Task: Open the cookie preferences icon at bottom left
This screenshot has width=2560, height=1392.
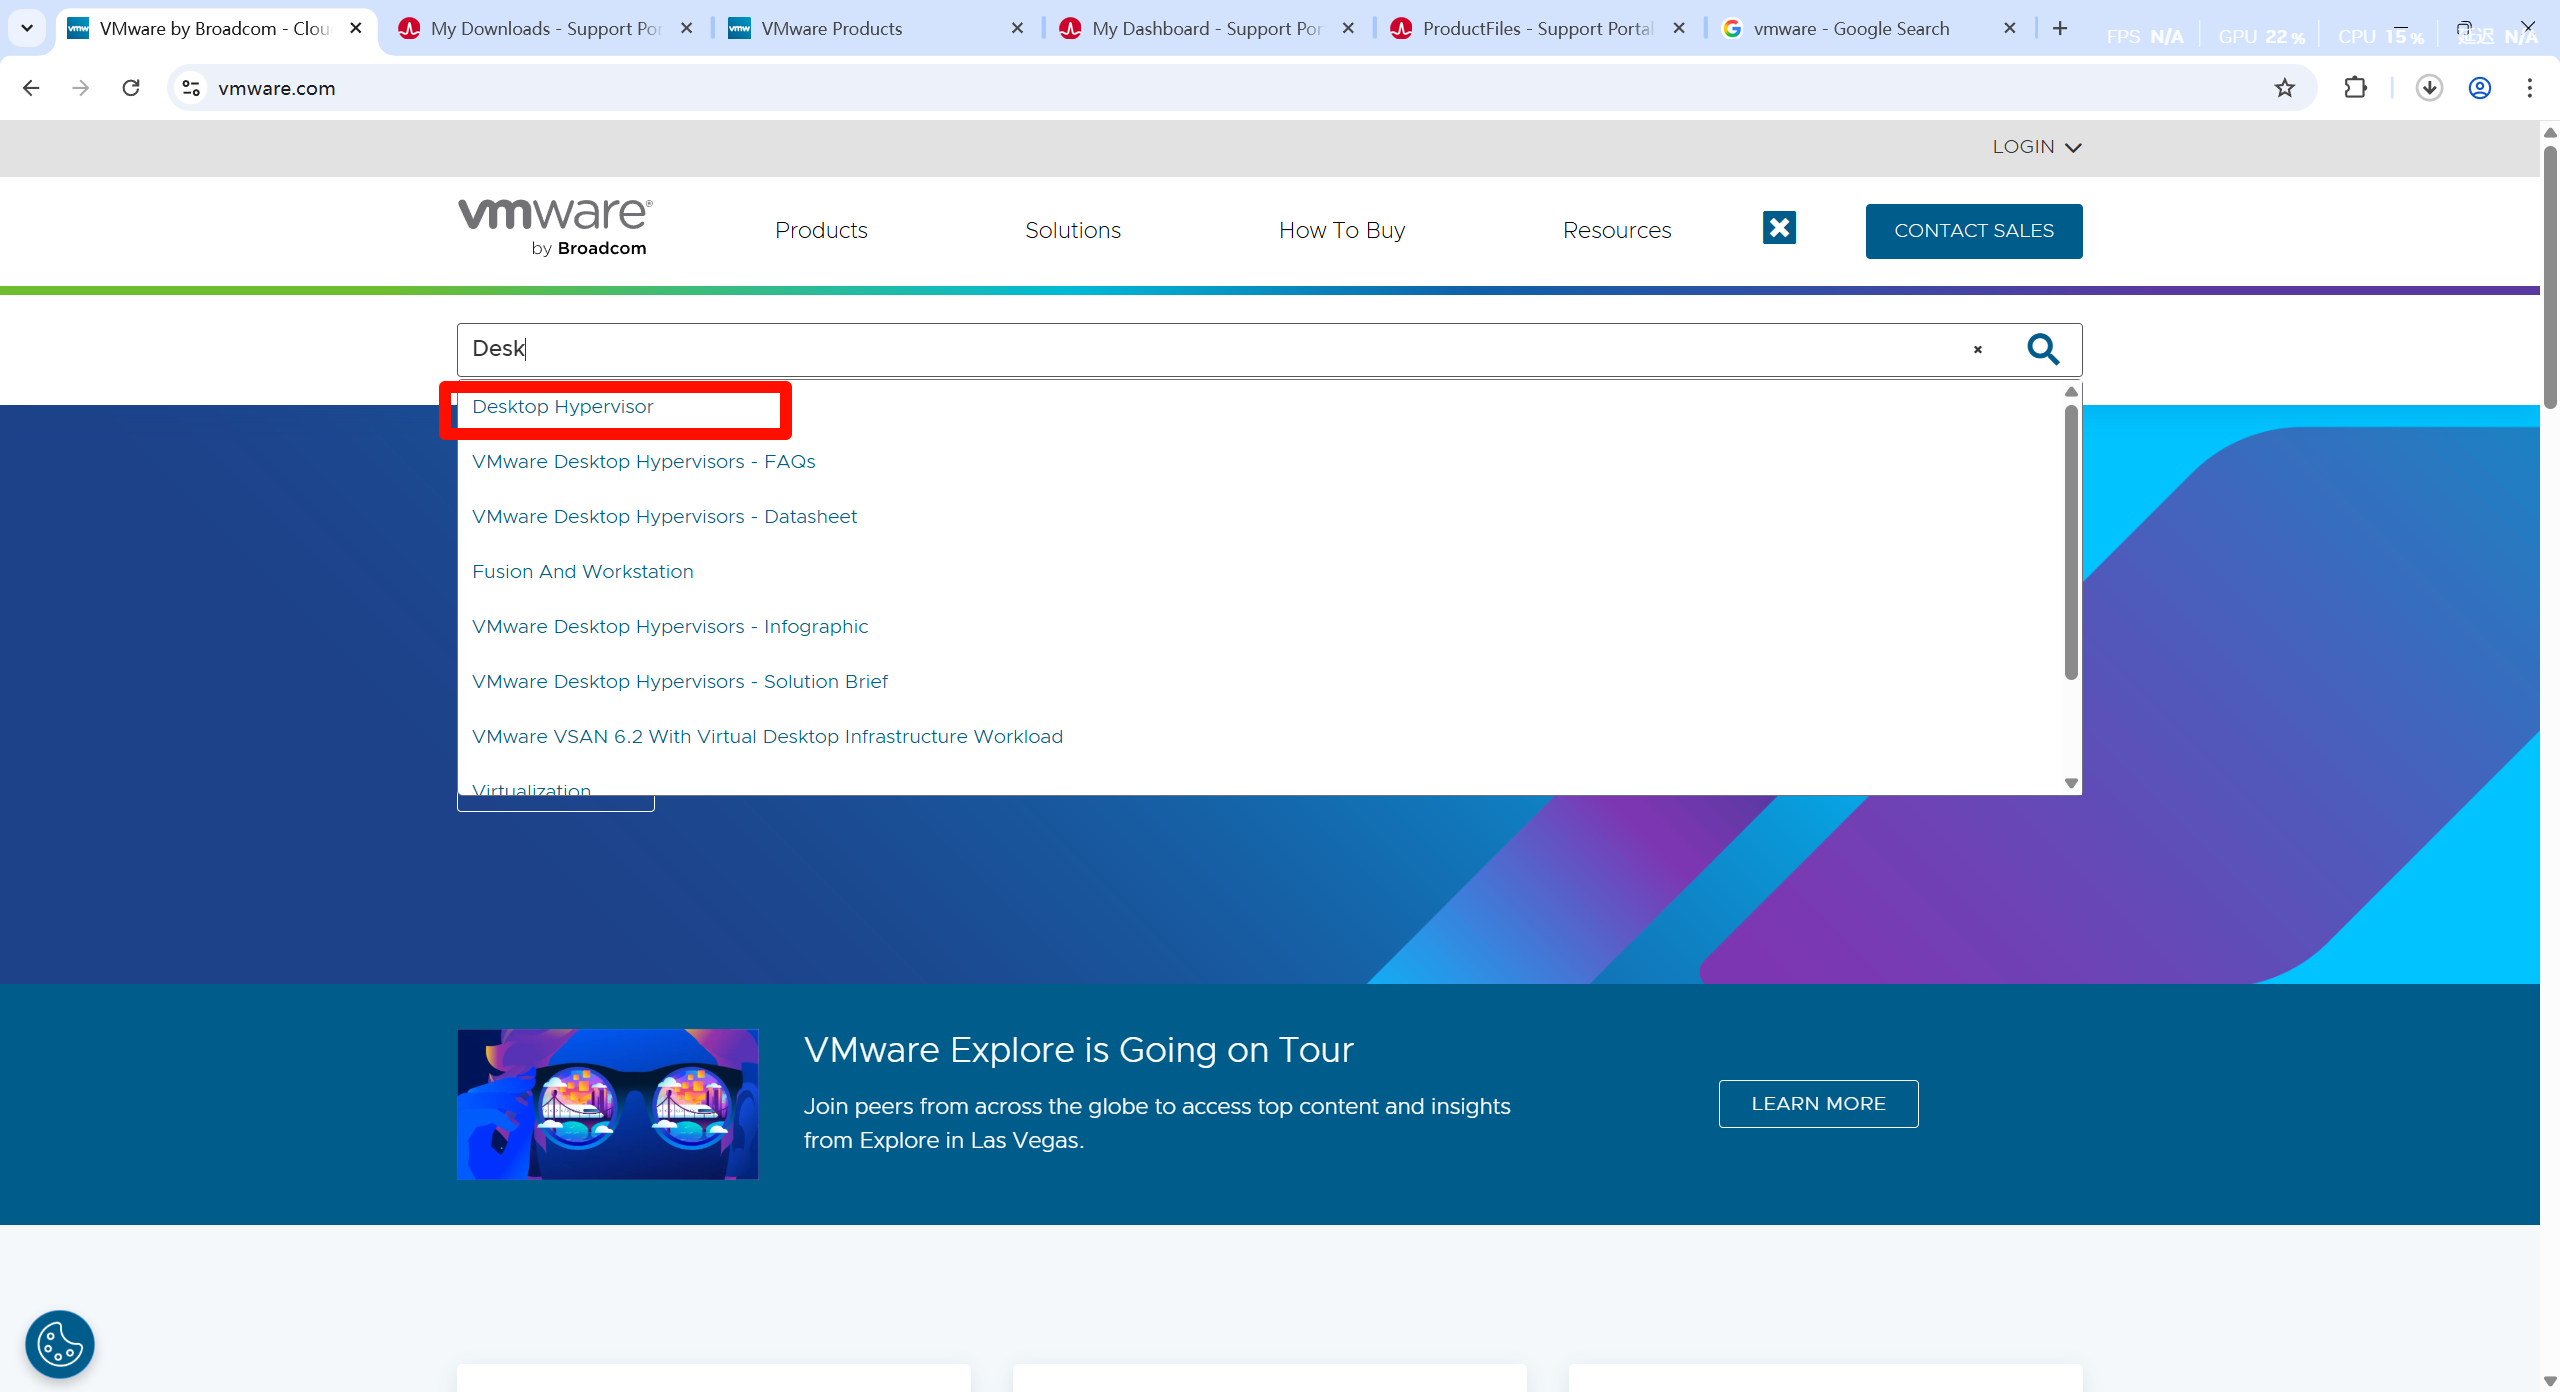Action: [59, 1344]
